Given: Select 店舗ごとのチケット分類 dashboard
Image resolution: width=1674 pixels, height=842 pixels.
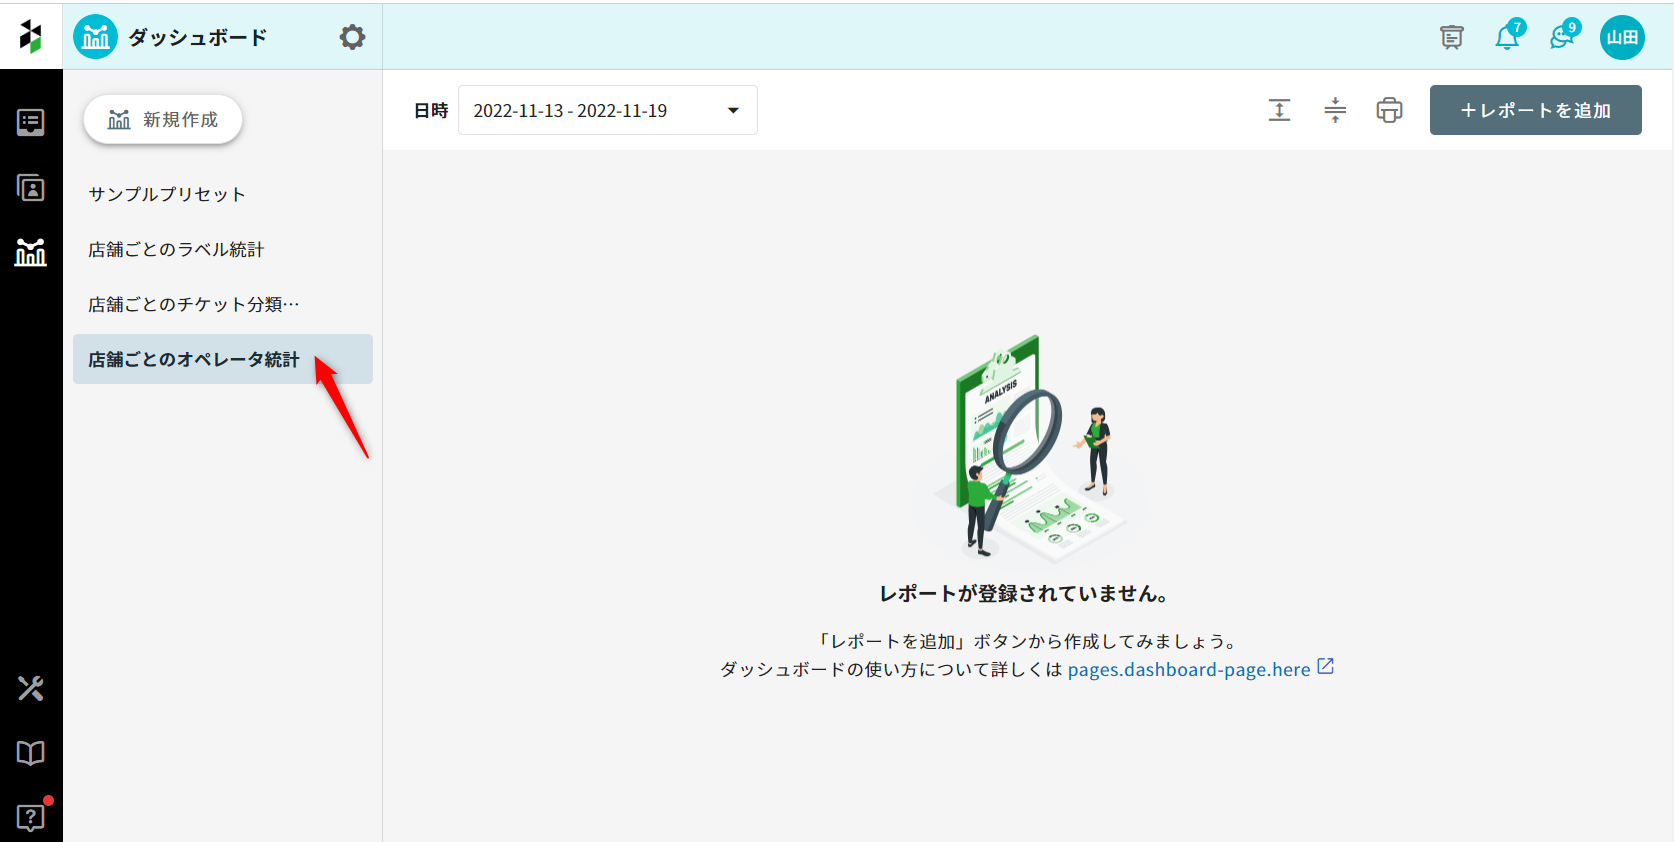Looking at the screenshot, I should (193, 304).
